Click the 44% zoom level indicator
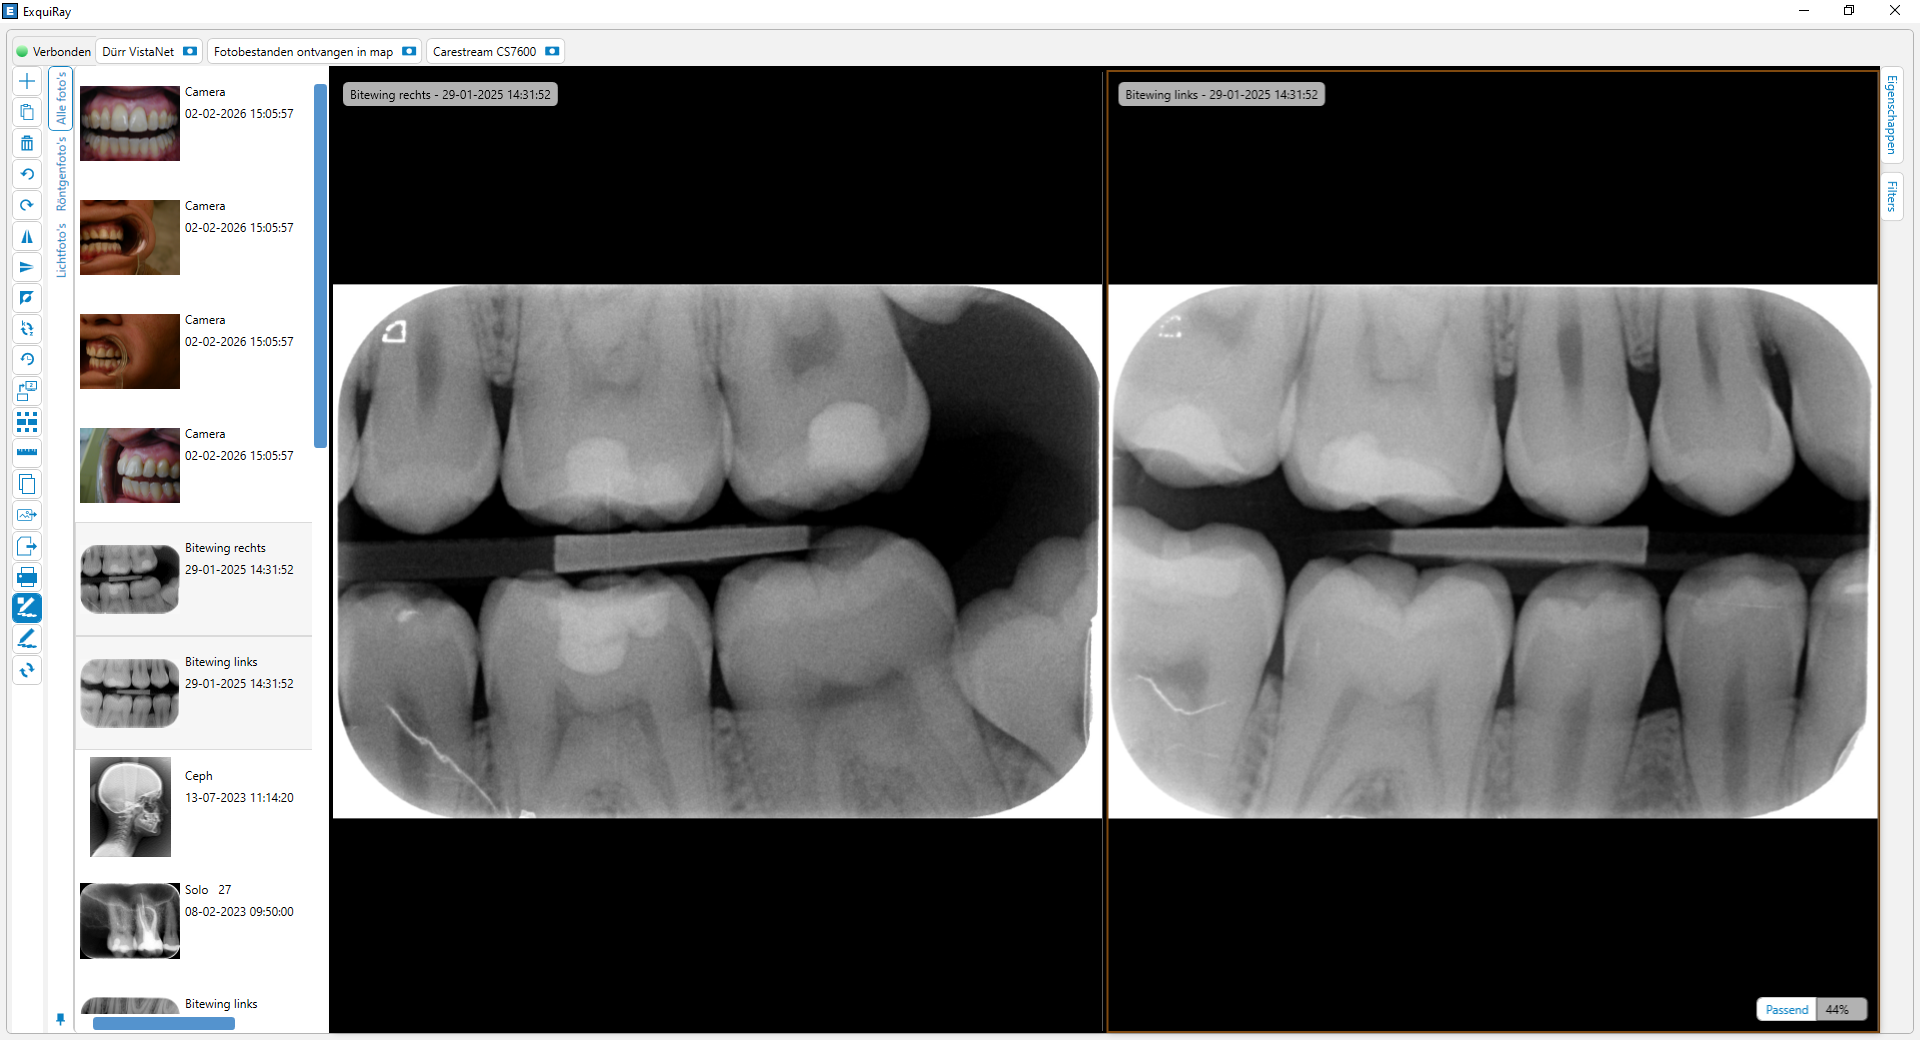Screen dimensions: 1920x1040 click(x=1837, y=1009)
